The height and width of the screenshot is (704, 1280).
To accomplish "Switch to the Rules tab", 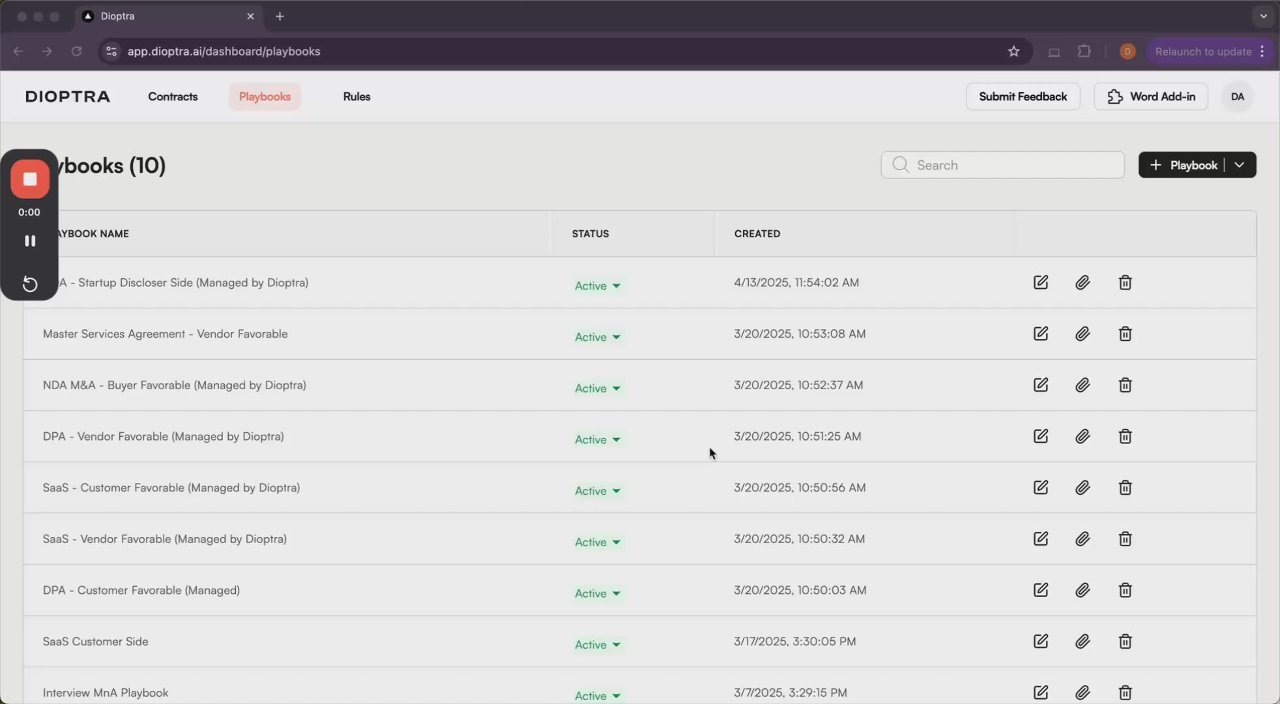I will (357, 97).
